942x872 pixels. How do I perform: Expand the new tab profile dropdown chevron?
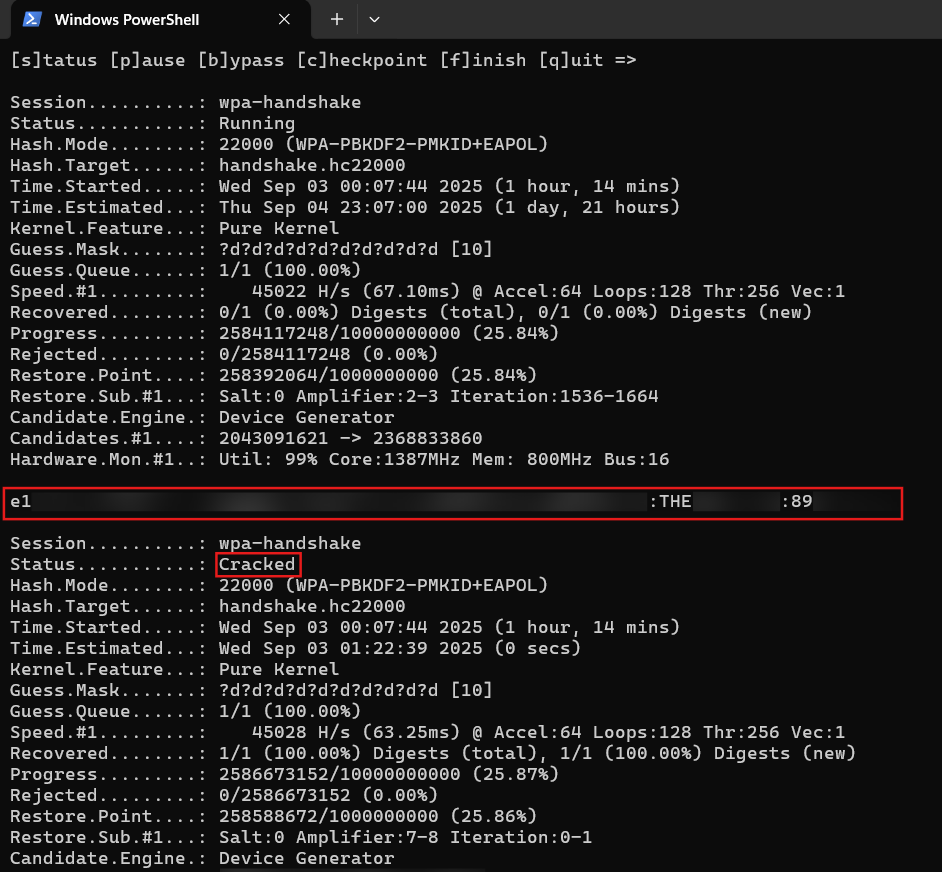tap(374, 19)
